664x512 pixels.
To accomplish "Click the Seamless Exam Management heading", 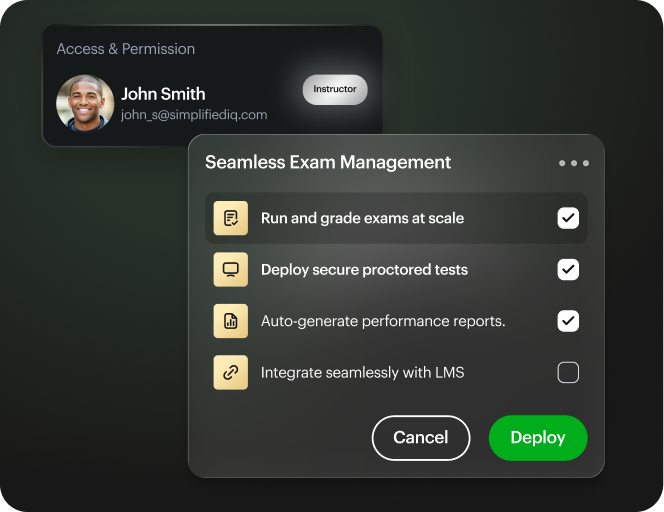I will coord(328,162).
